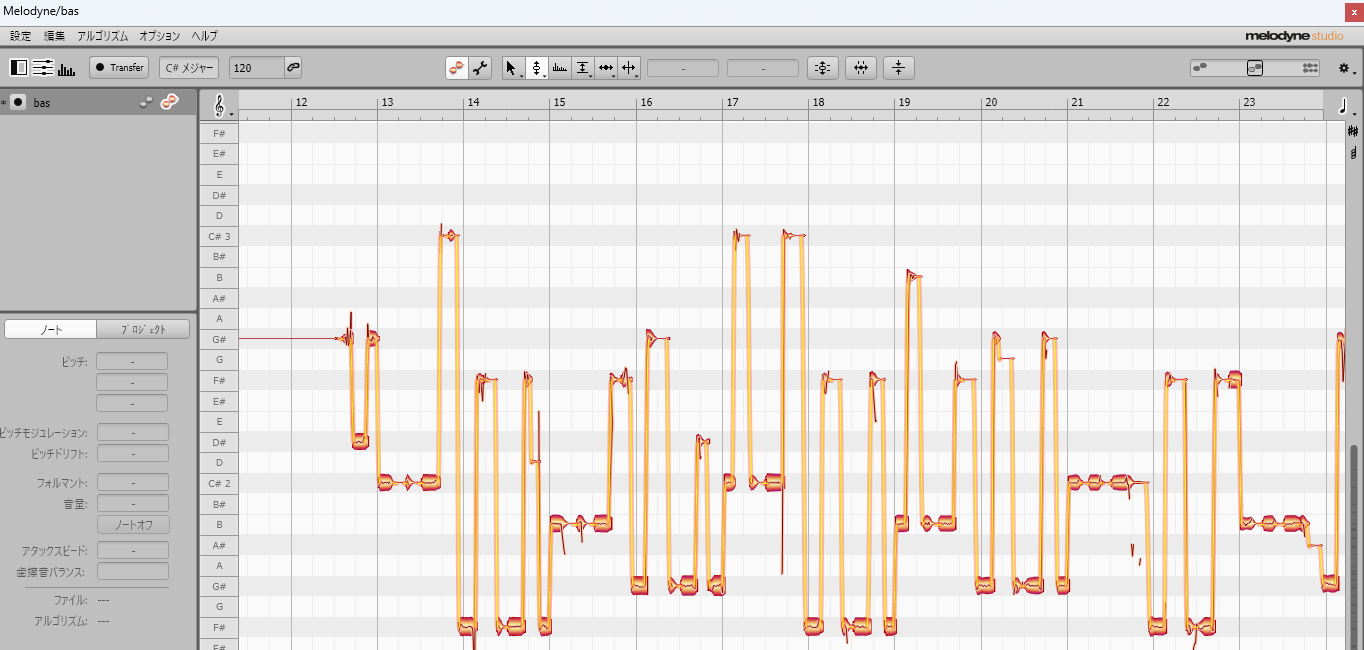This screenshot has height=650, width=1364.
Task: Switch to the プロジェクト tab
Action: click(143, 328)
